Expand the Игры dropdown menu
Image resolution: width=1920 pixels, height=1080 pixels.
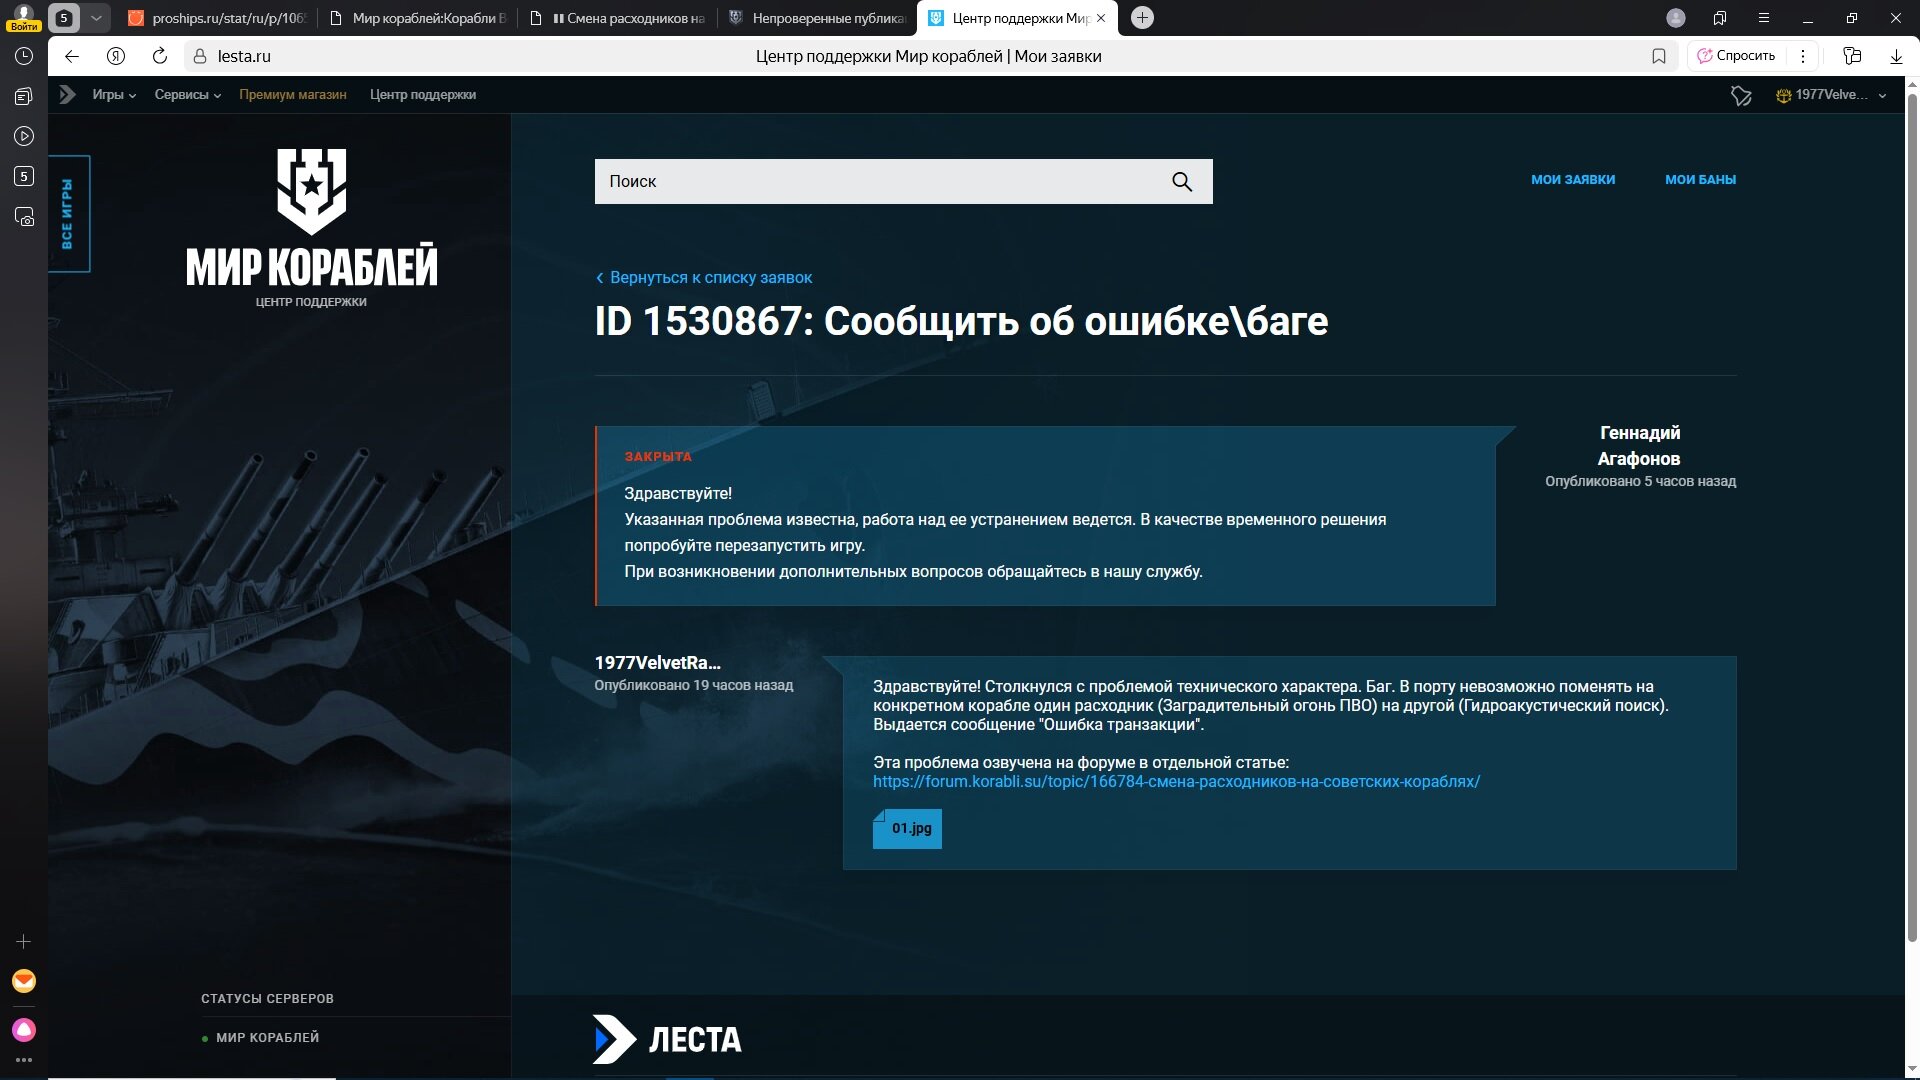114,95
